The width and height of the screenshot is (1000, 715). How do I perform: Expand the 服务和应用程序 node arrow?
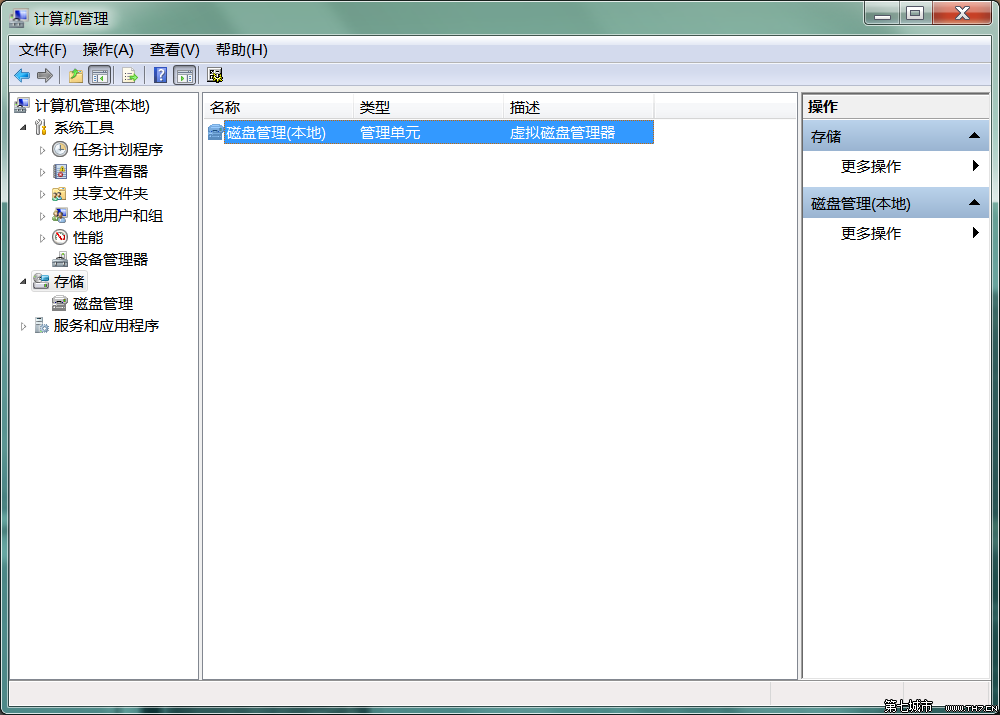click(24, 326)
